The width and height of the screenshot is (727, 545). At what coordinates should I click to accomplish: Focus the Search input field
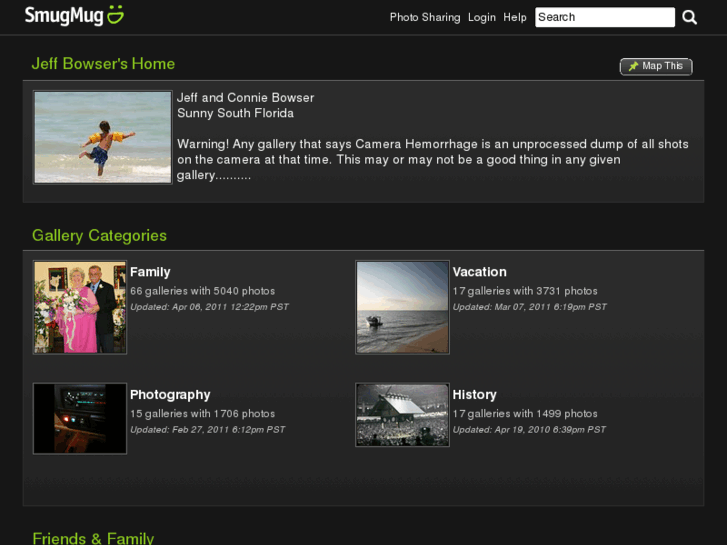coord(605,17)
